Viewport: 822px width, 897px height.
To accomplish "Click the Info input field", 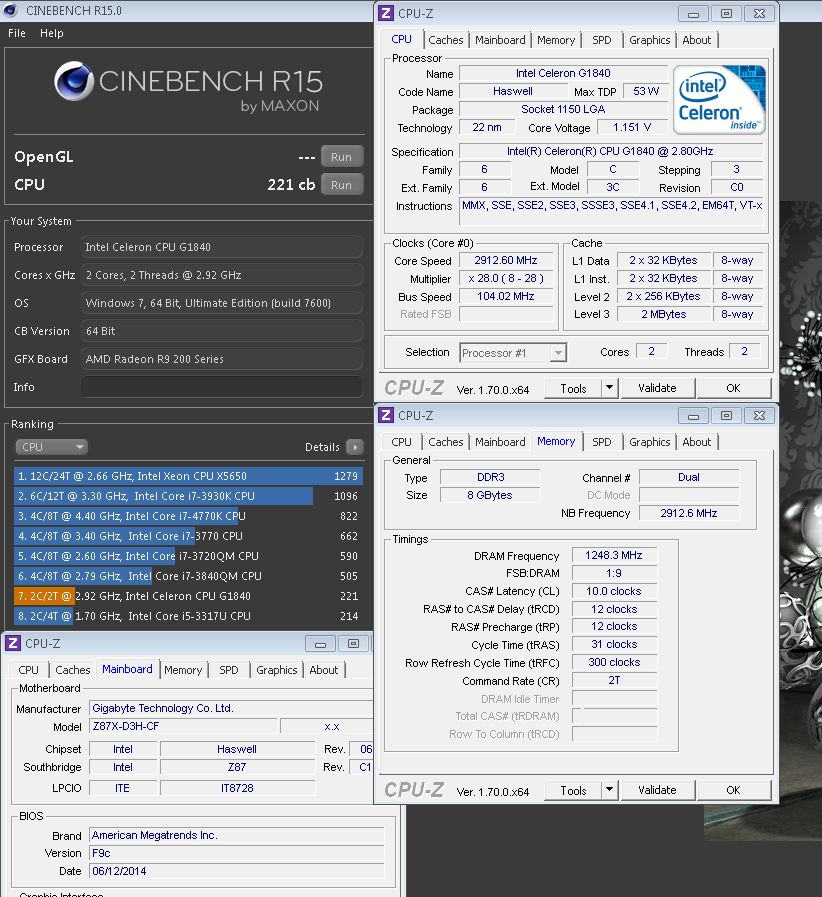I will pos(221,387).
